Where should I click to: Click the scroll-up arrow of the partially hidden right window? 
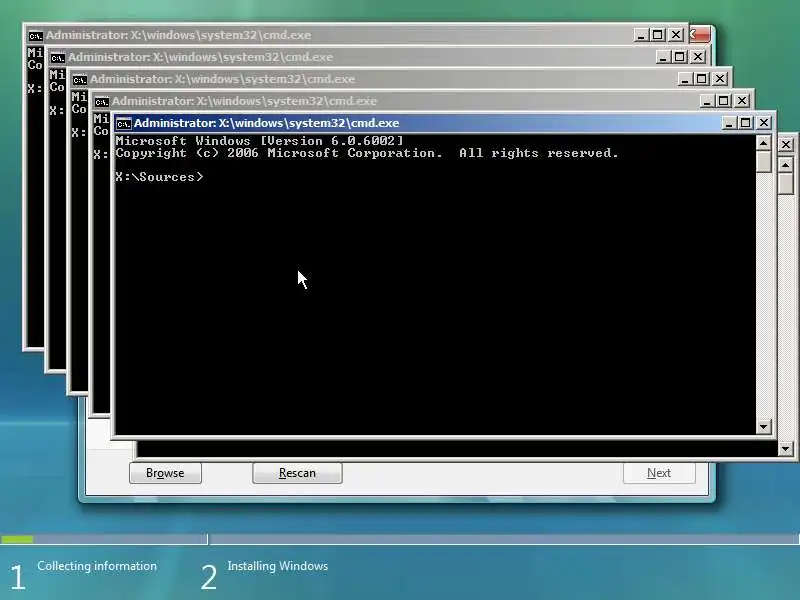[786, 165]
